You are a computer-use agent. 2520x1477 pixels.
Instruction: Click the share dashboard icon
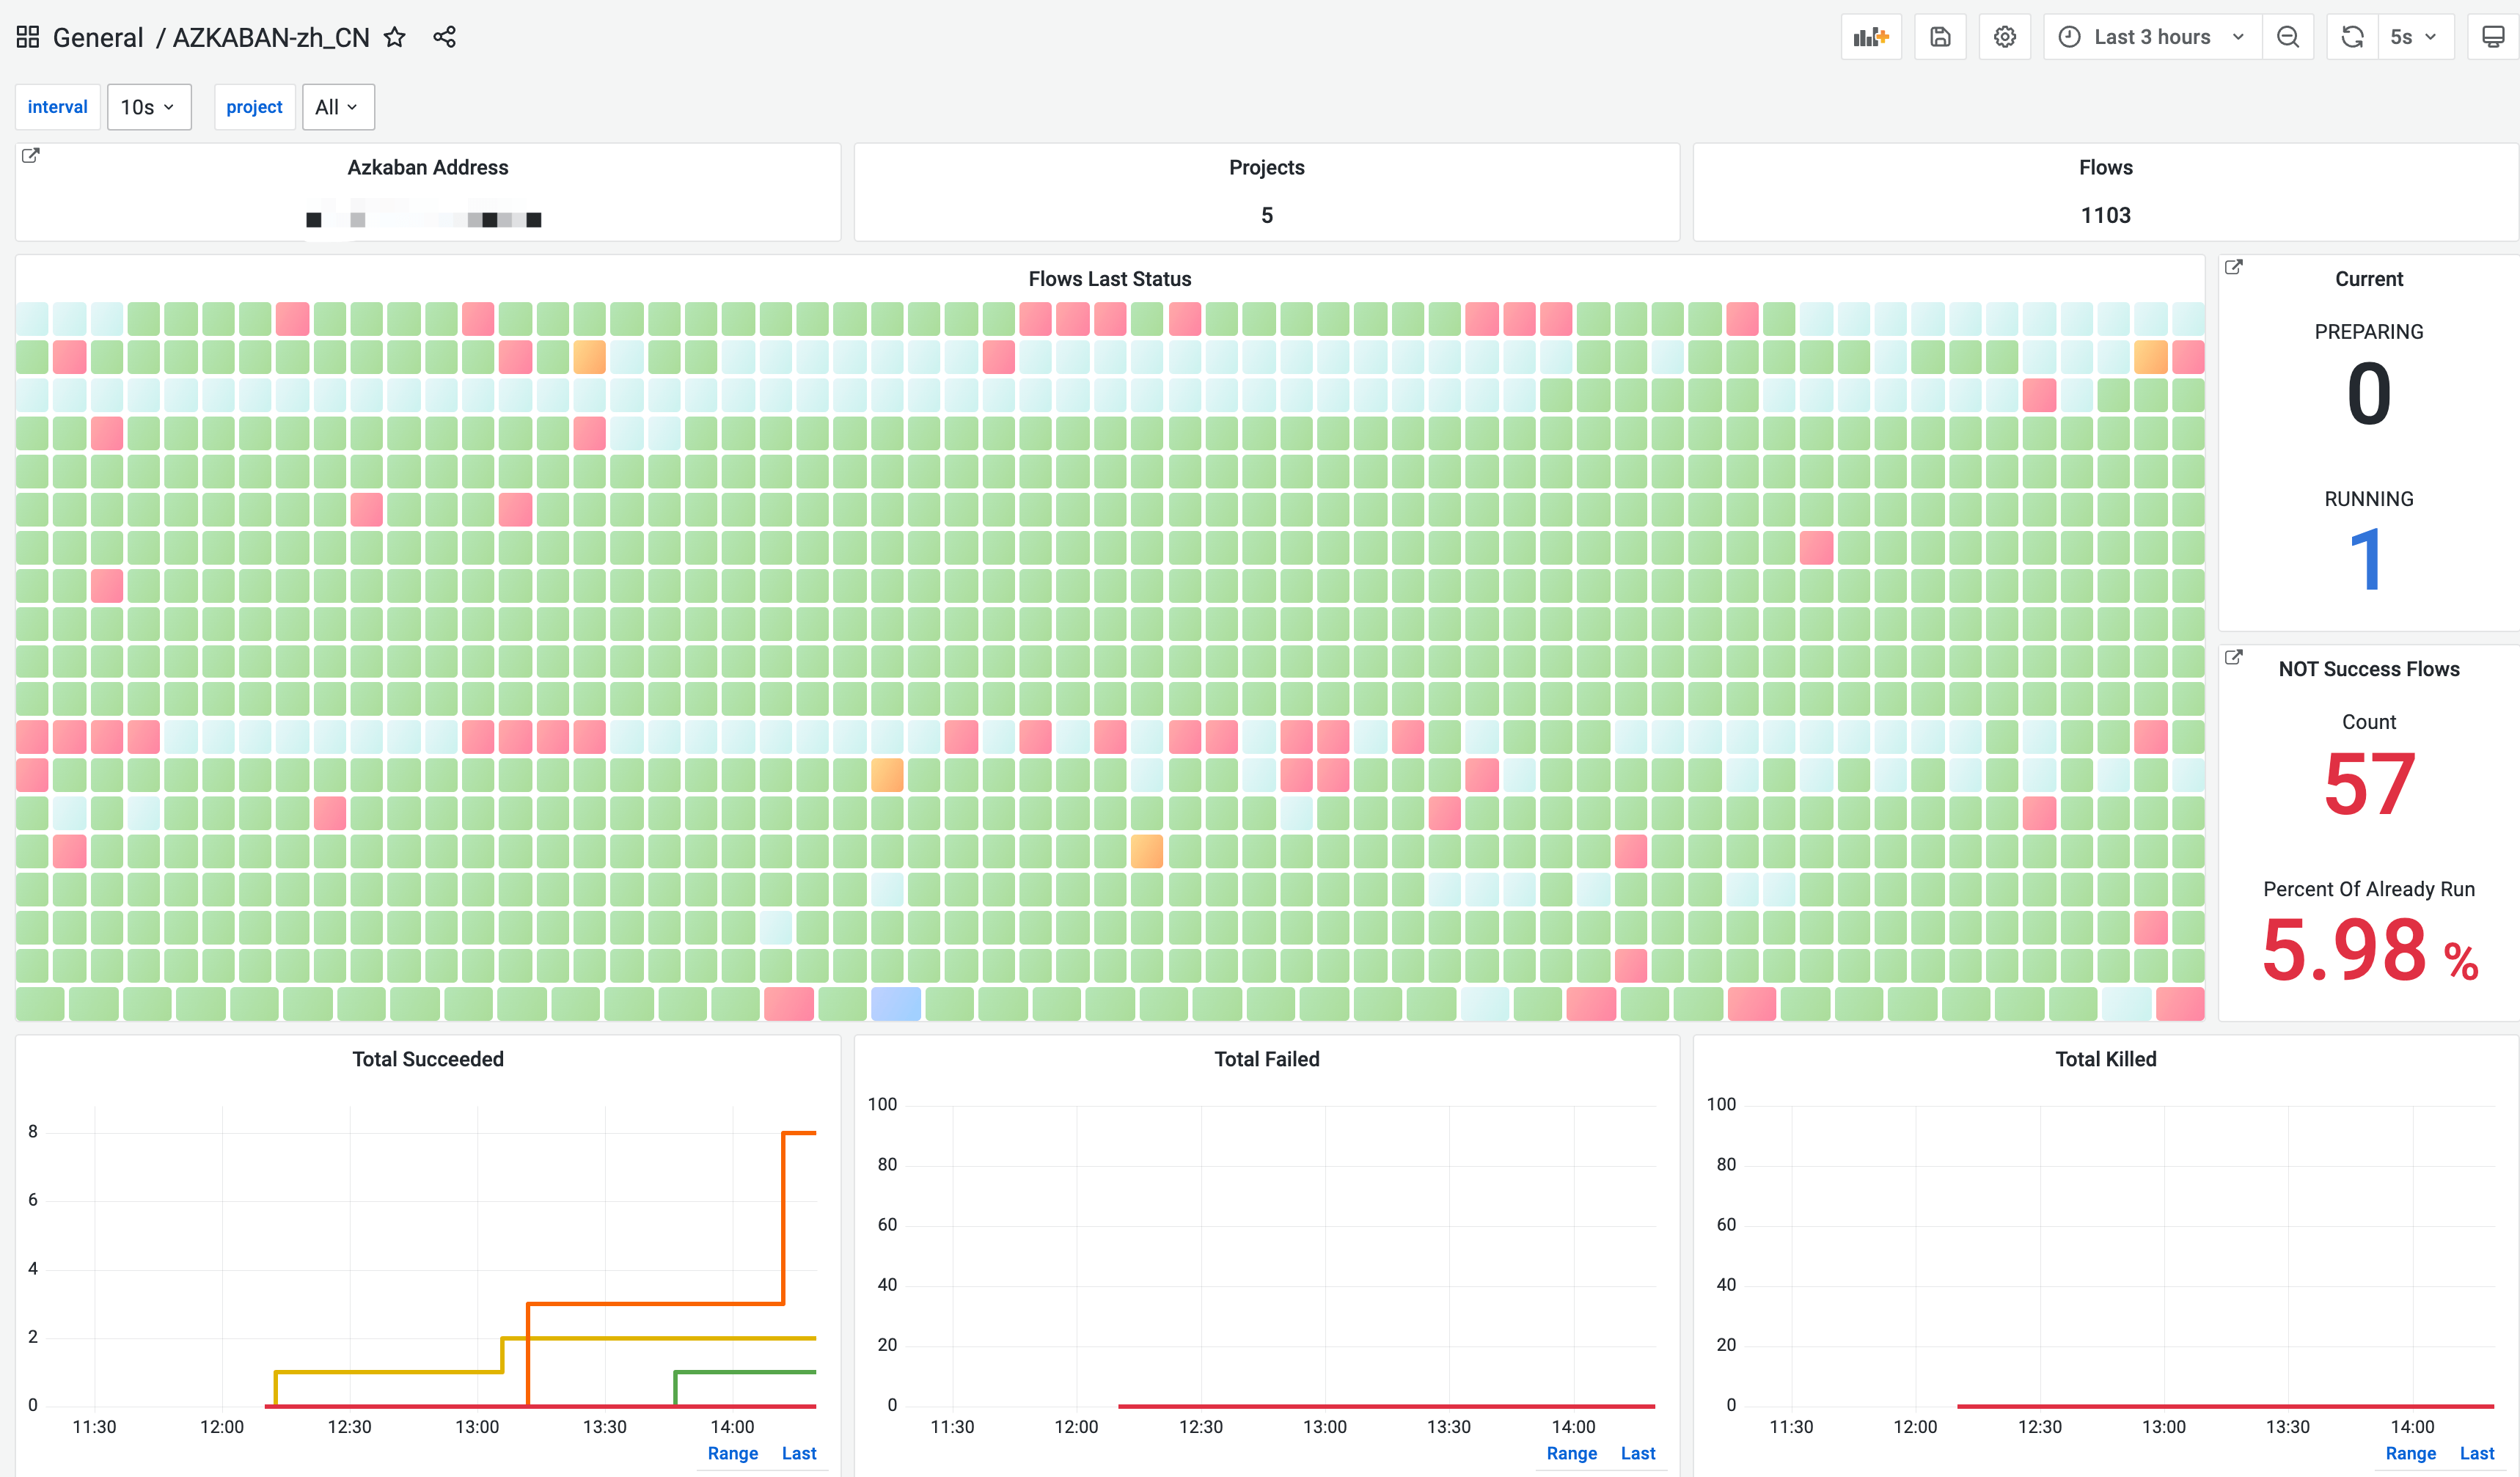pyautogui.click(x=444, y=37)
